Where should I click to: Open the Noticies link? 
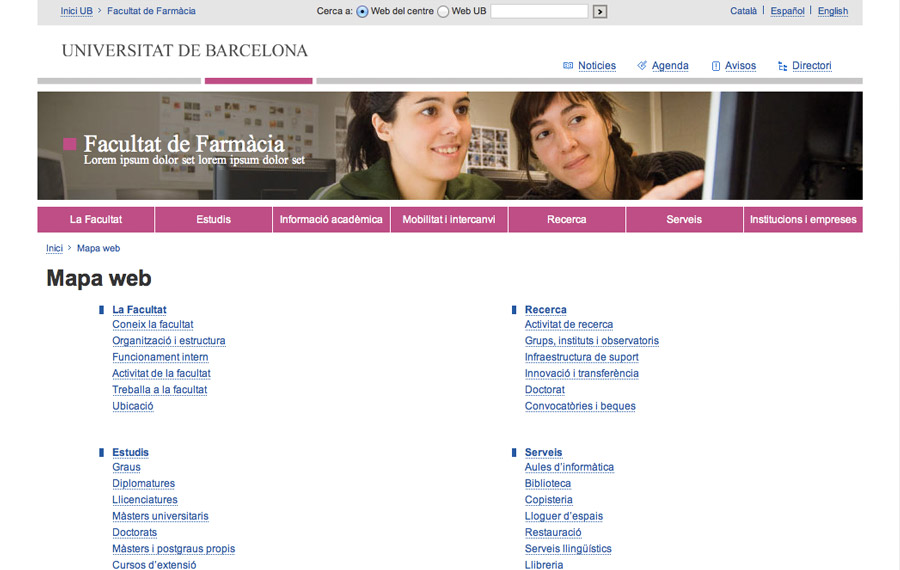coord(596,65)
